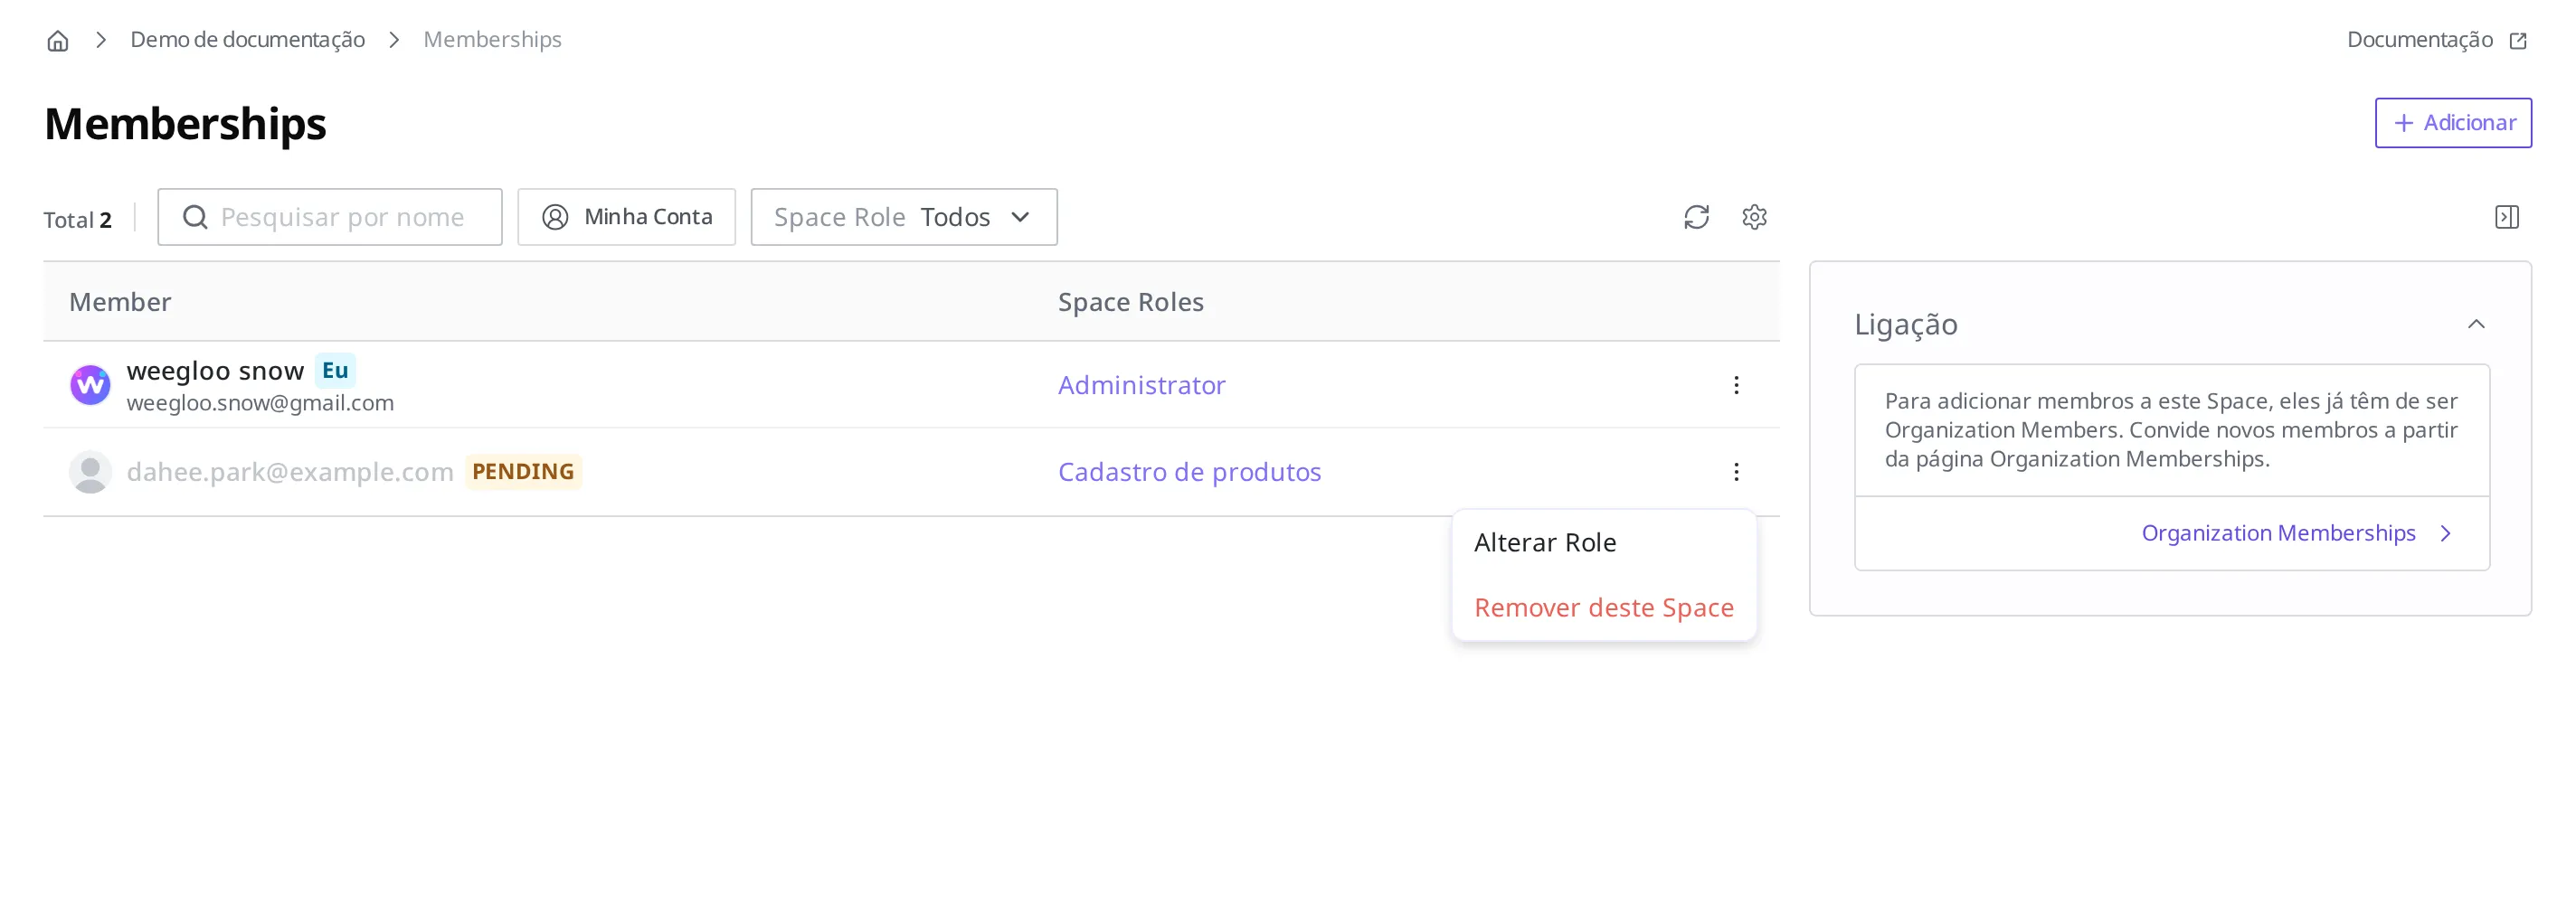Open Organization Memberships link
This screenshot has width=2576, height=904.
[x=2278, y=533]
